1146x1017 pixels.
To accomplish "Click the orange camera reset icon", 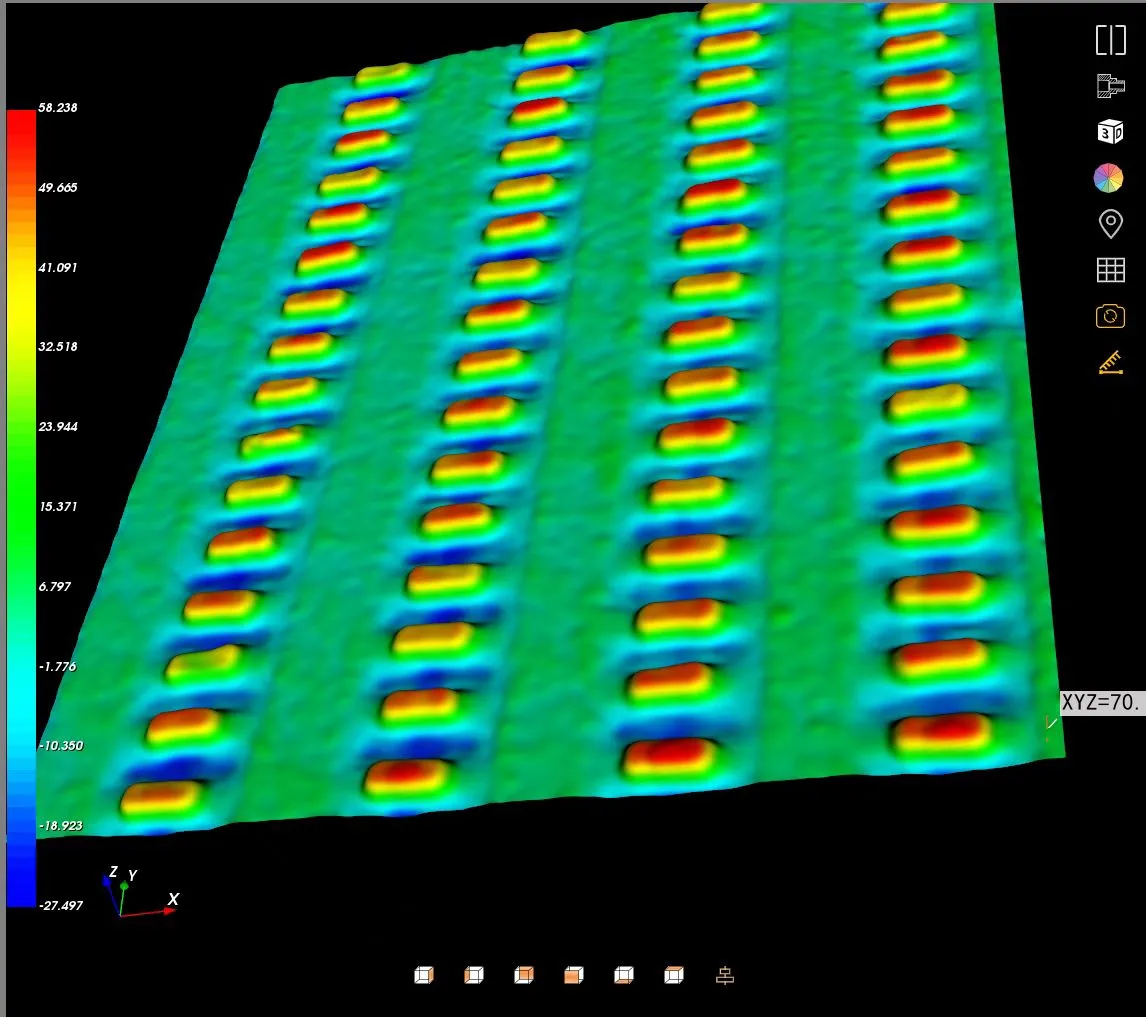I will point(1110,316).
